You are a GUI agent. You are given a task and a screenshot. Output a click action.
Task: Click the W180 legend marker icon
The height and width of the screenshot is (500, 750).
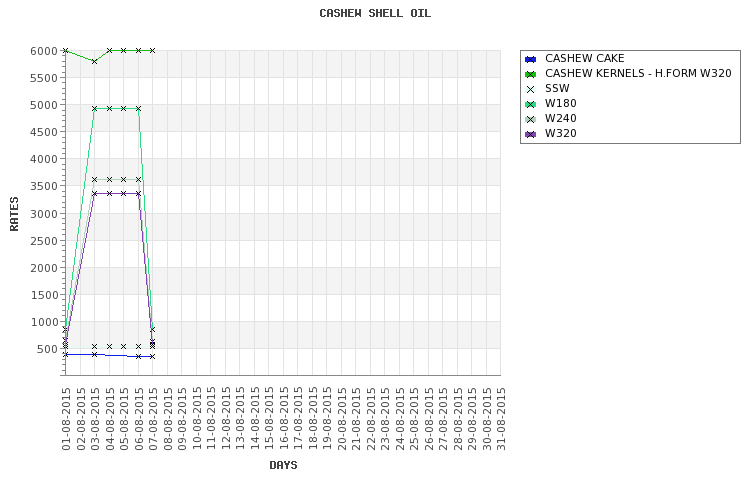click(530, 104)
